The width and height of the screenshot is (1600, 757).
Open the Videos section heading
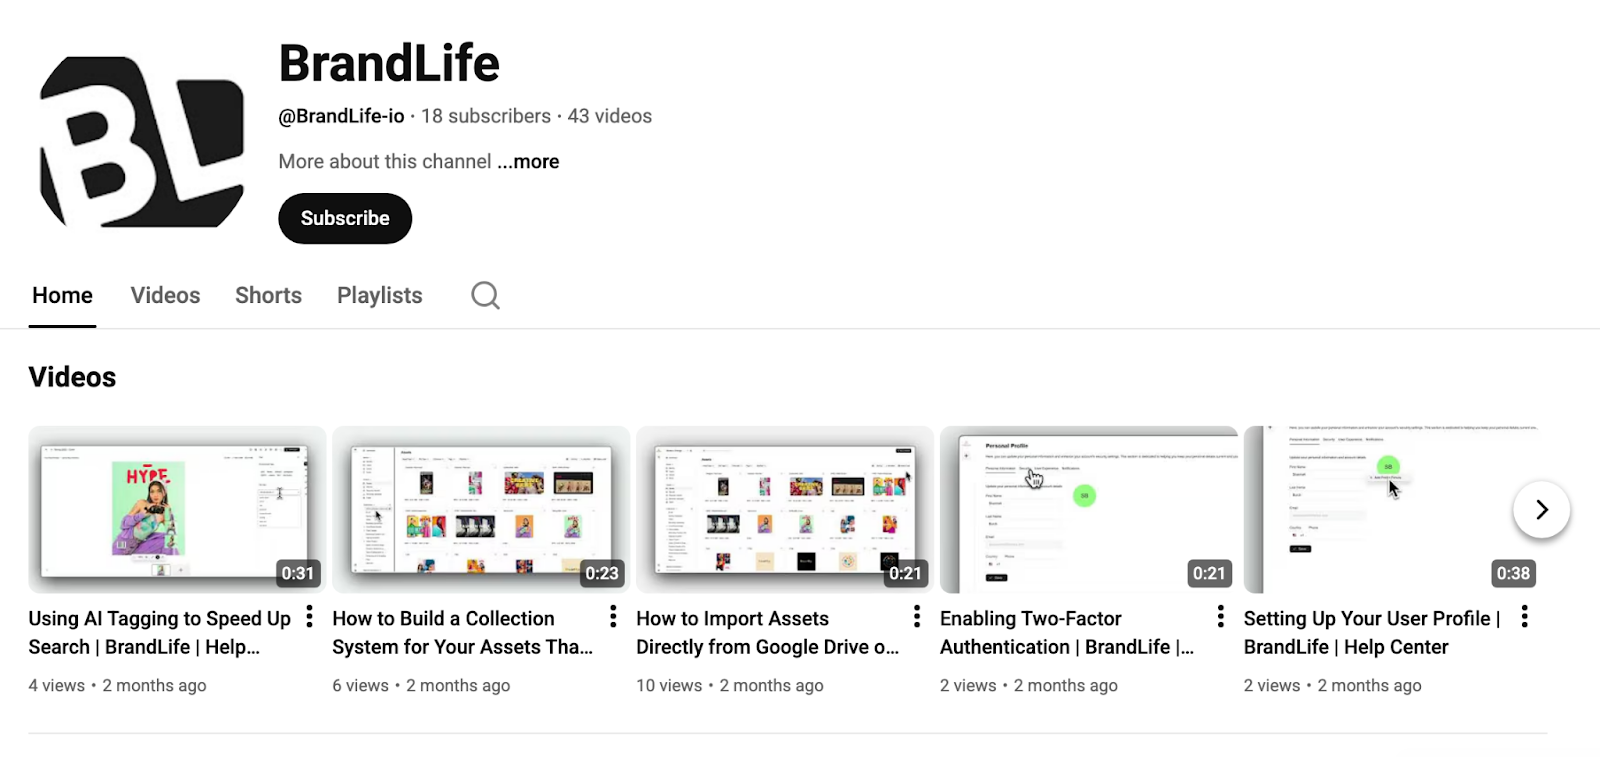[72, 377]
